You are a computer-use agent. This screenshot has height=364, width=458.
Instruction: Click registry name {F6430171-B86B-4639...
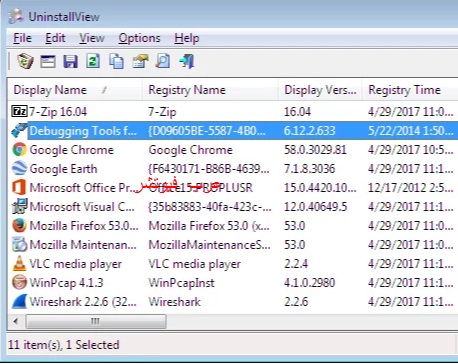click(x=209, y=169)
